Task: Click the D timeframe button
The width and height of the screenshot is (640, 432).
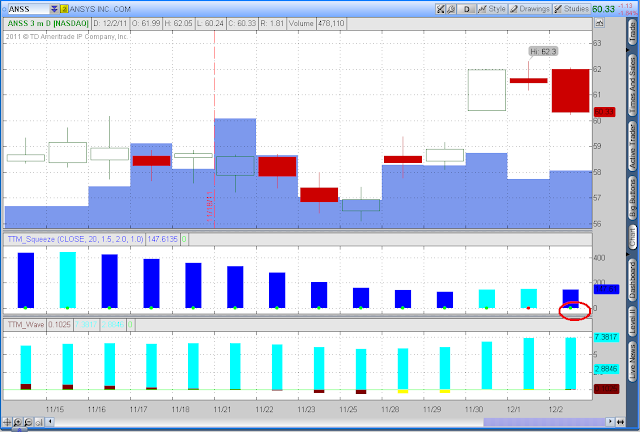Action: click(467, 9)
